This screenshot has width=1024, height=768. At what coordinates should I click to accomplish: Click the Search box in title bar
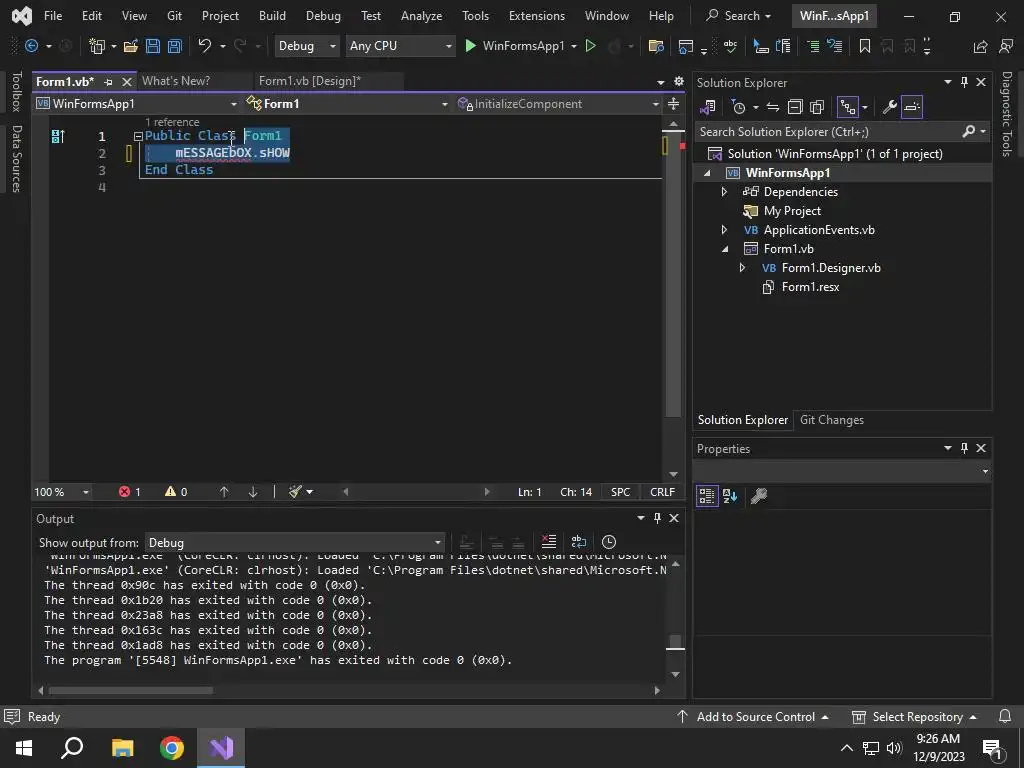tap(738, 16)
